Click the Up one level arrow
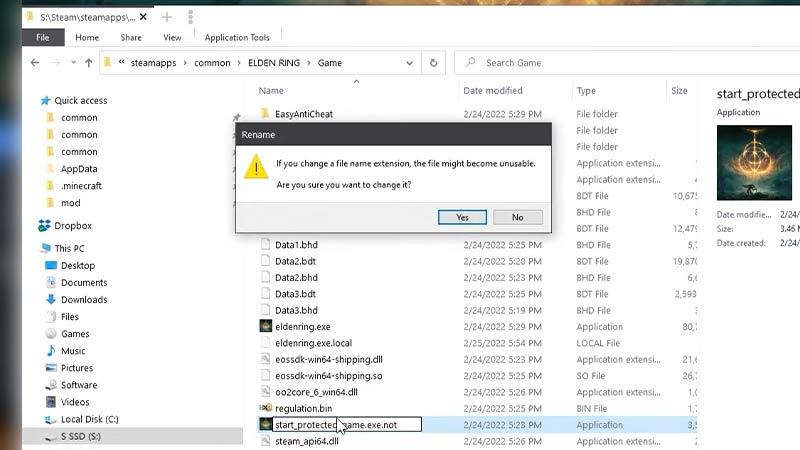Image resolution: width=800 pixels, height=450 pixels. pyautogui.click(x=89, y=63)
